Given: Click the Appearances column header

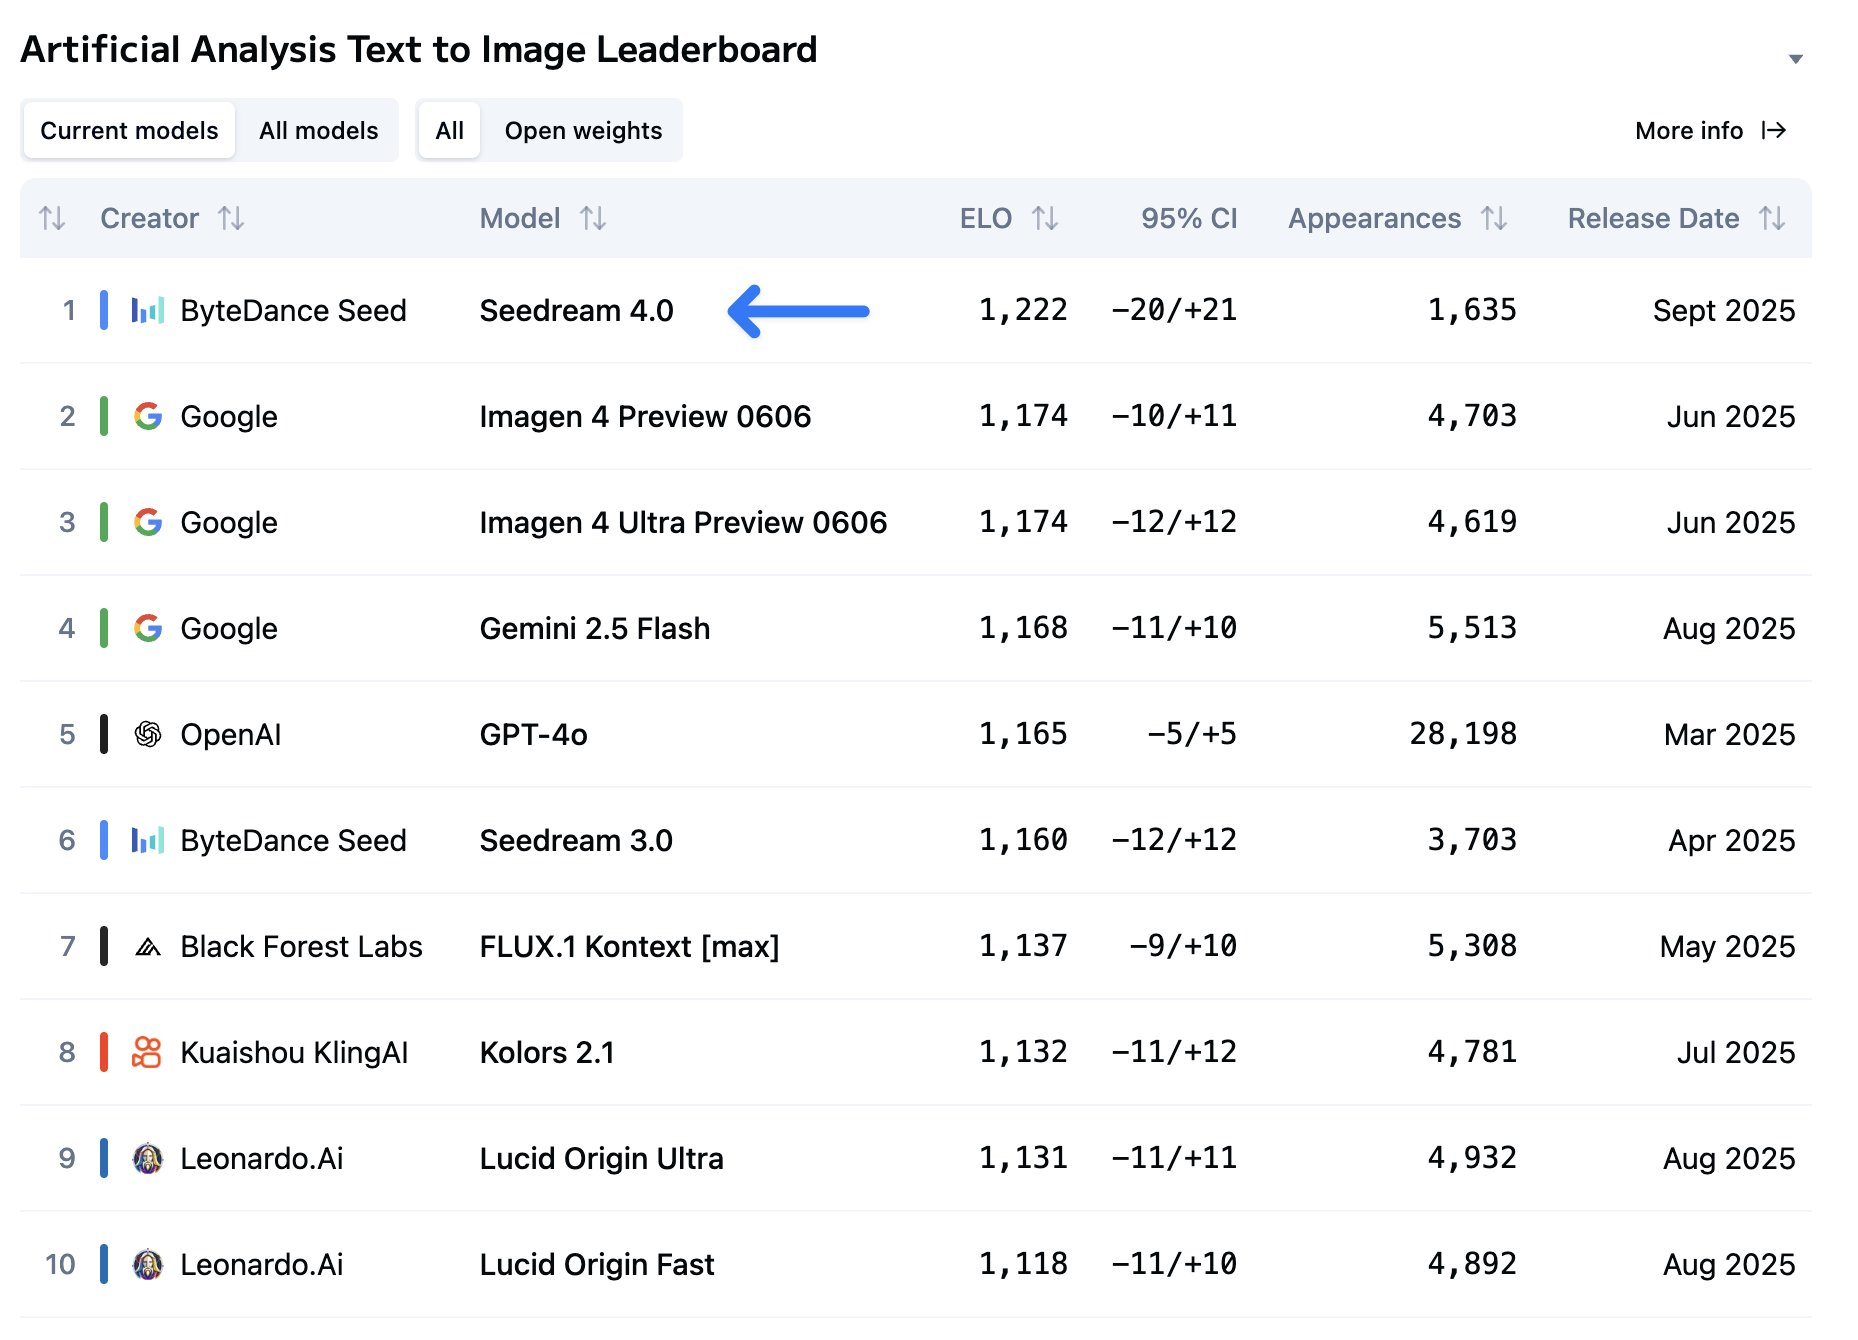Looking at the screenshot, I should coord(1375,218).
